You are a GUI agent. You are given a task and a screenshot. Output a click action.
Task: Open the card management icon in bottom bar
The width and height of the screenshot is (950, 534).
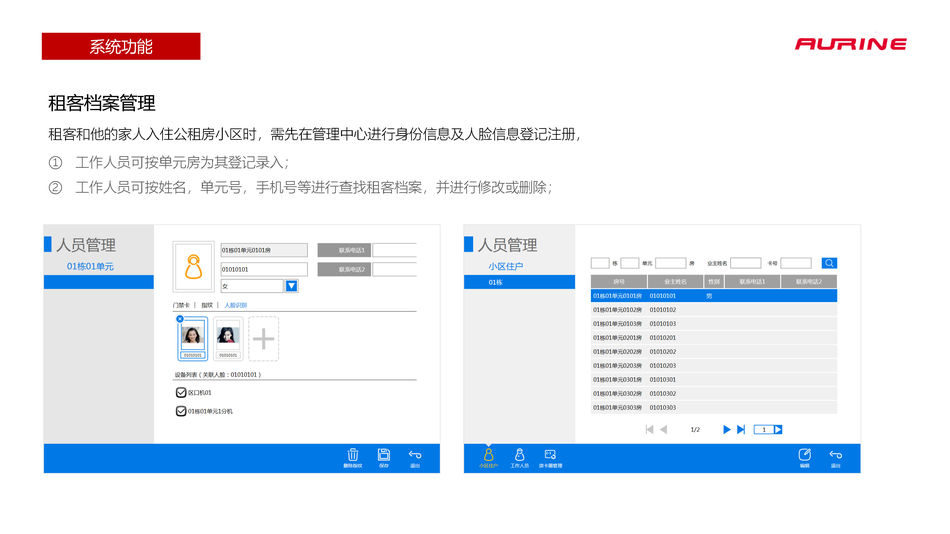(x=550, y=455)
